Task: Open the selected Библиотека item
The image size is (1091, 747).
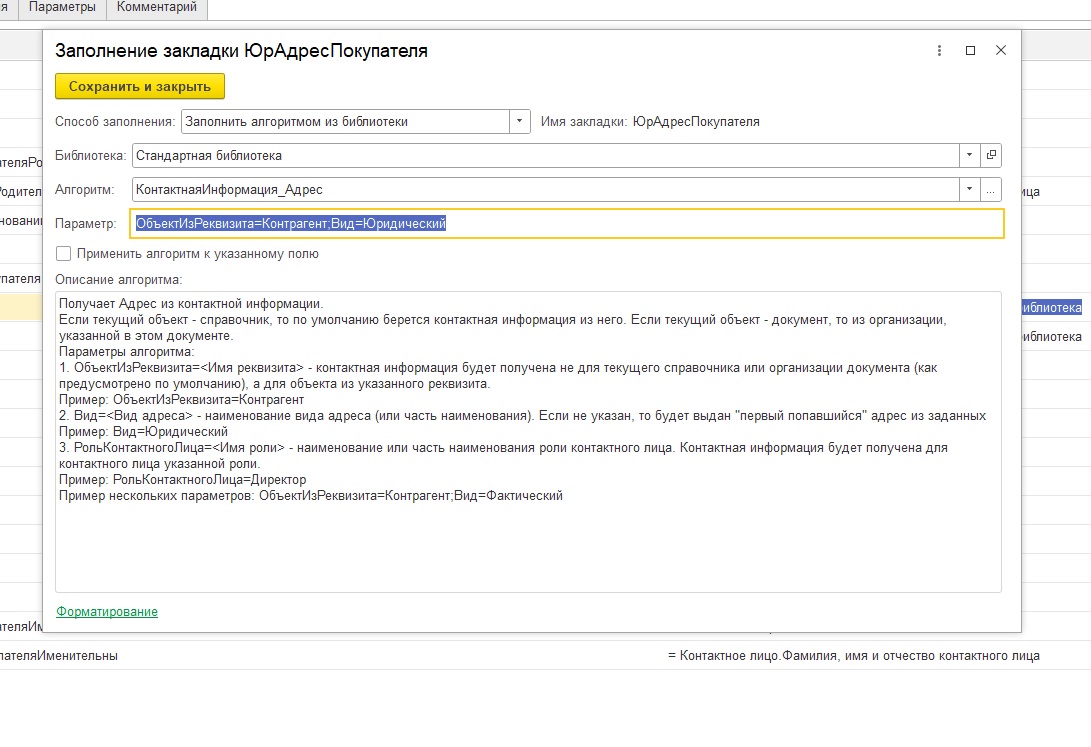Action: 991,155
